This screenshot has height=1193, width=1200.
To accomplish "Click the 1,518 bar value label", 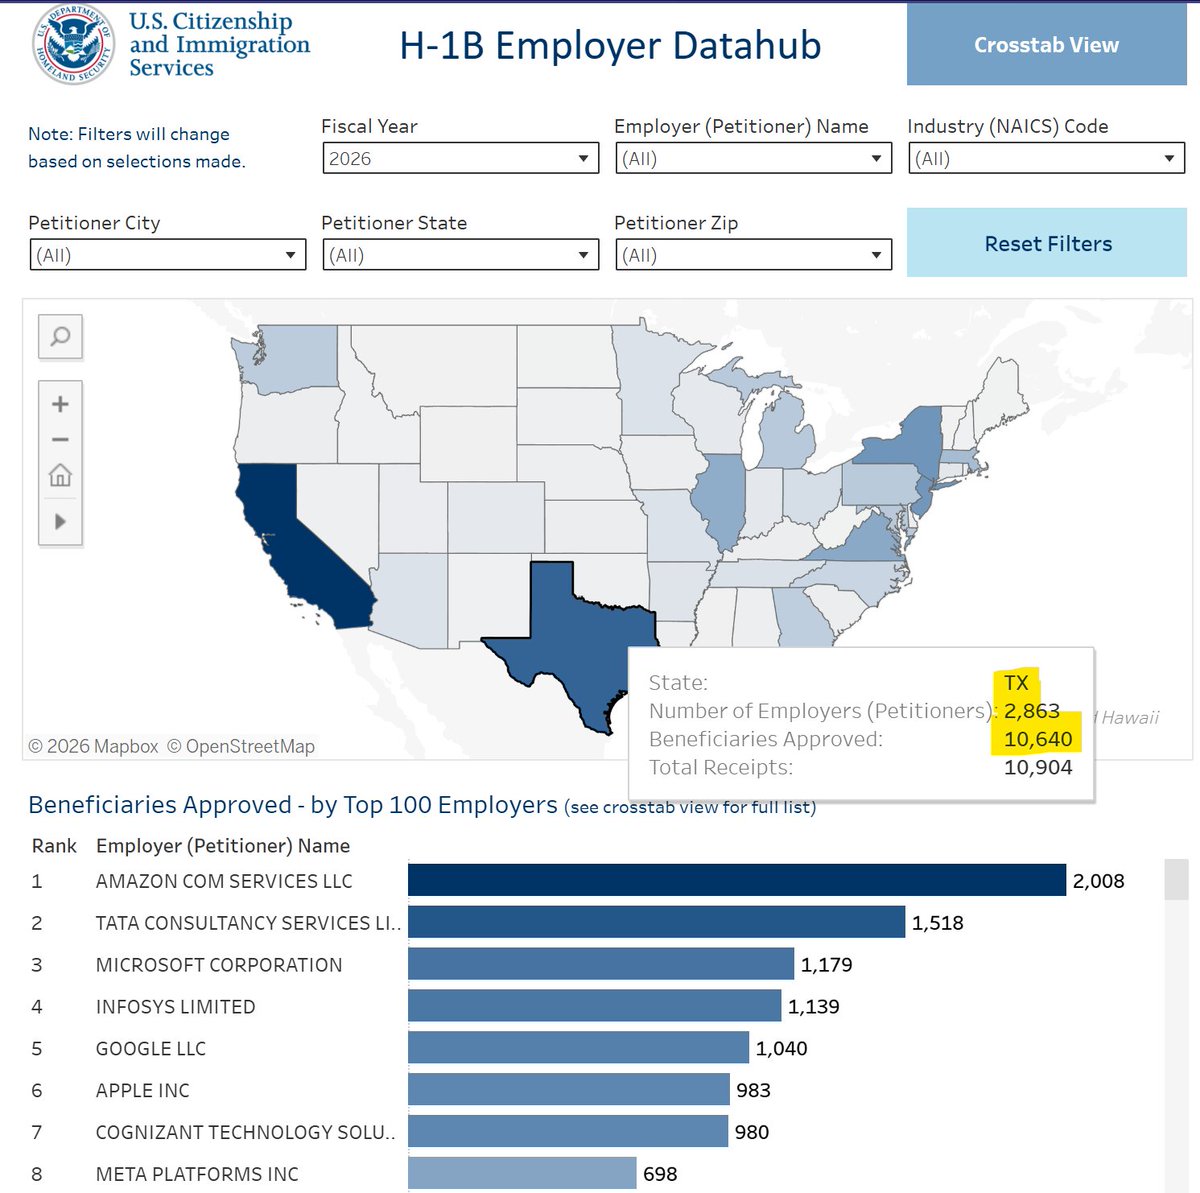I will [938, 923].
